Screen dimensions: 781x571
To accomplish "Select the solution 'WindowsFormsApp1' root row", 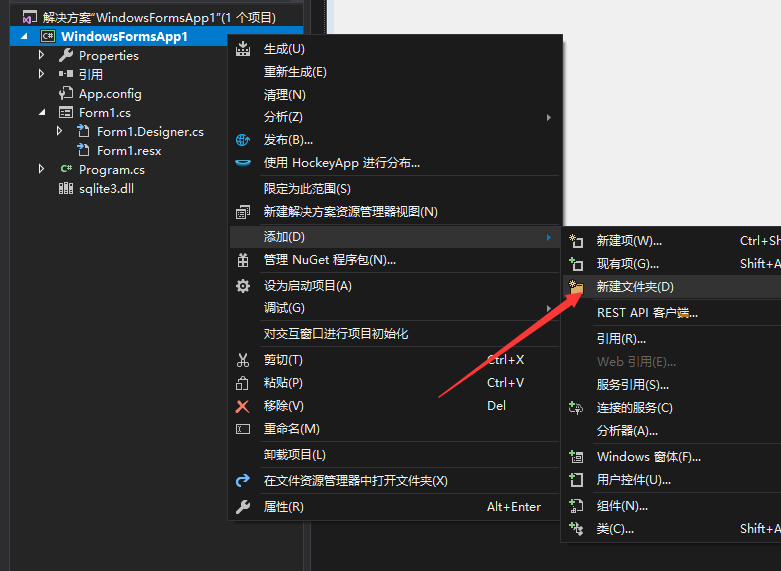I will [x=156, y=17].
